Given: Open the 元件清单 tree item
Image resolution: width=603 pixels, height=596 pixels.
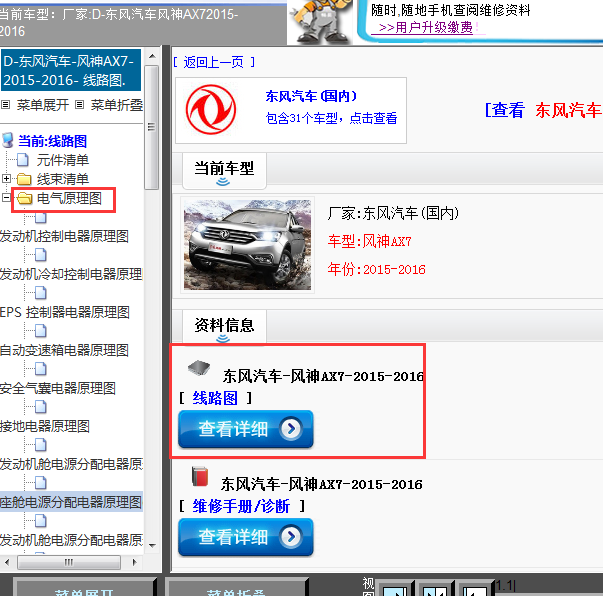Looking at the screenshot, I should pos(63,160).
